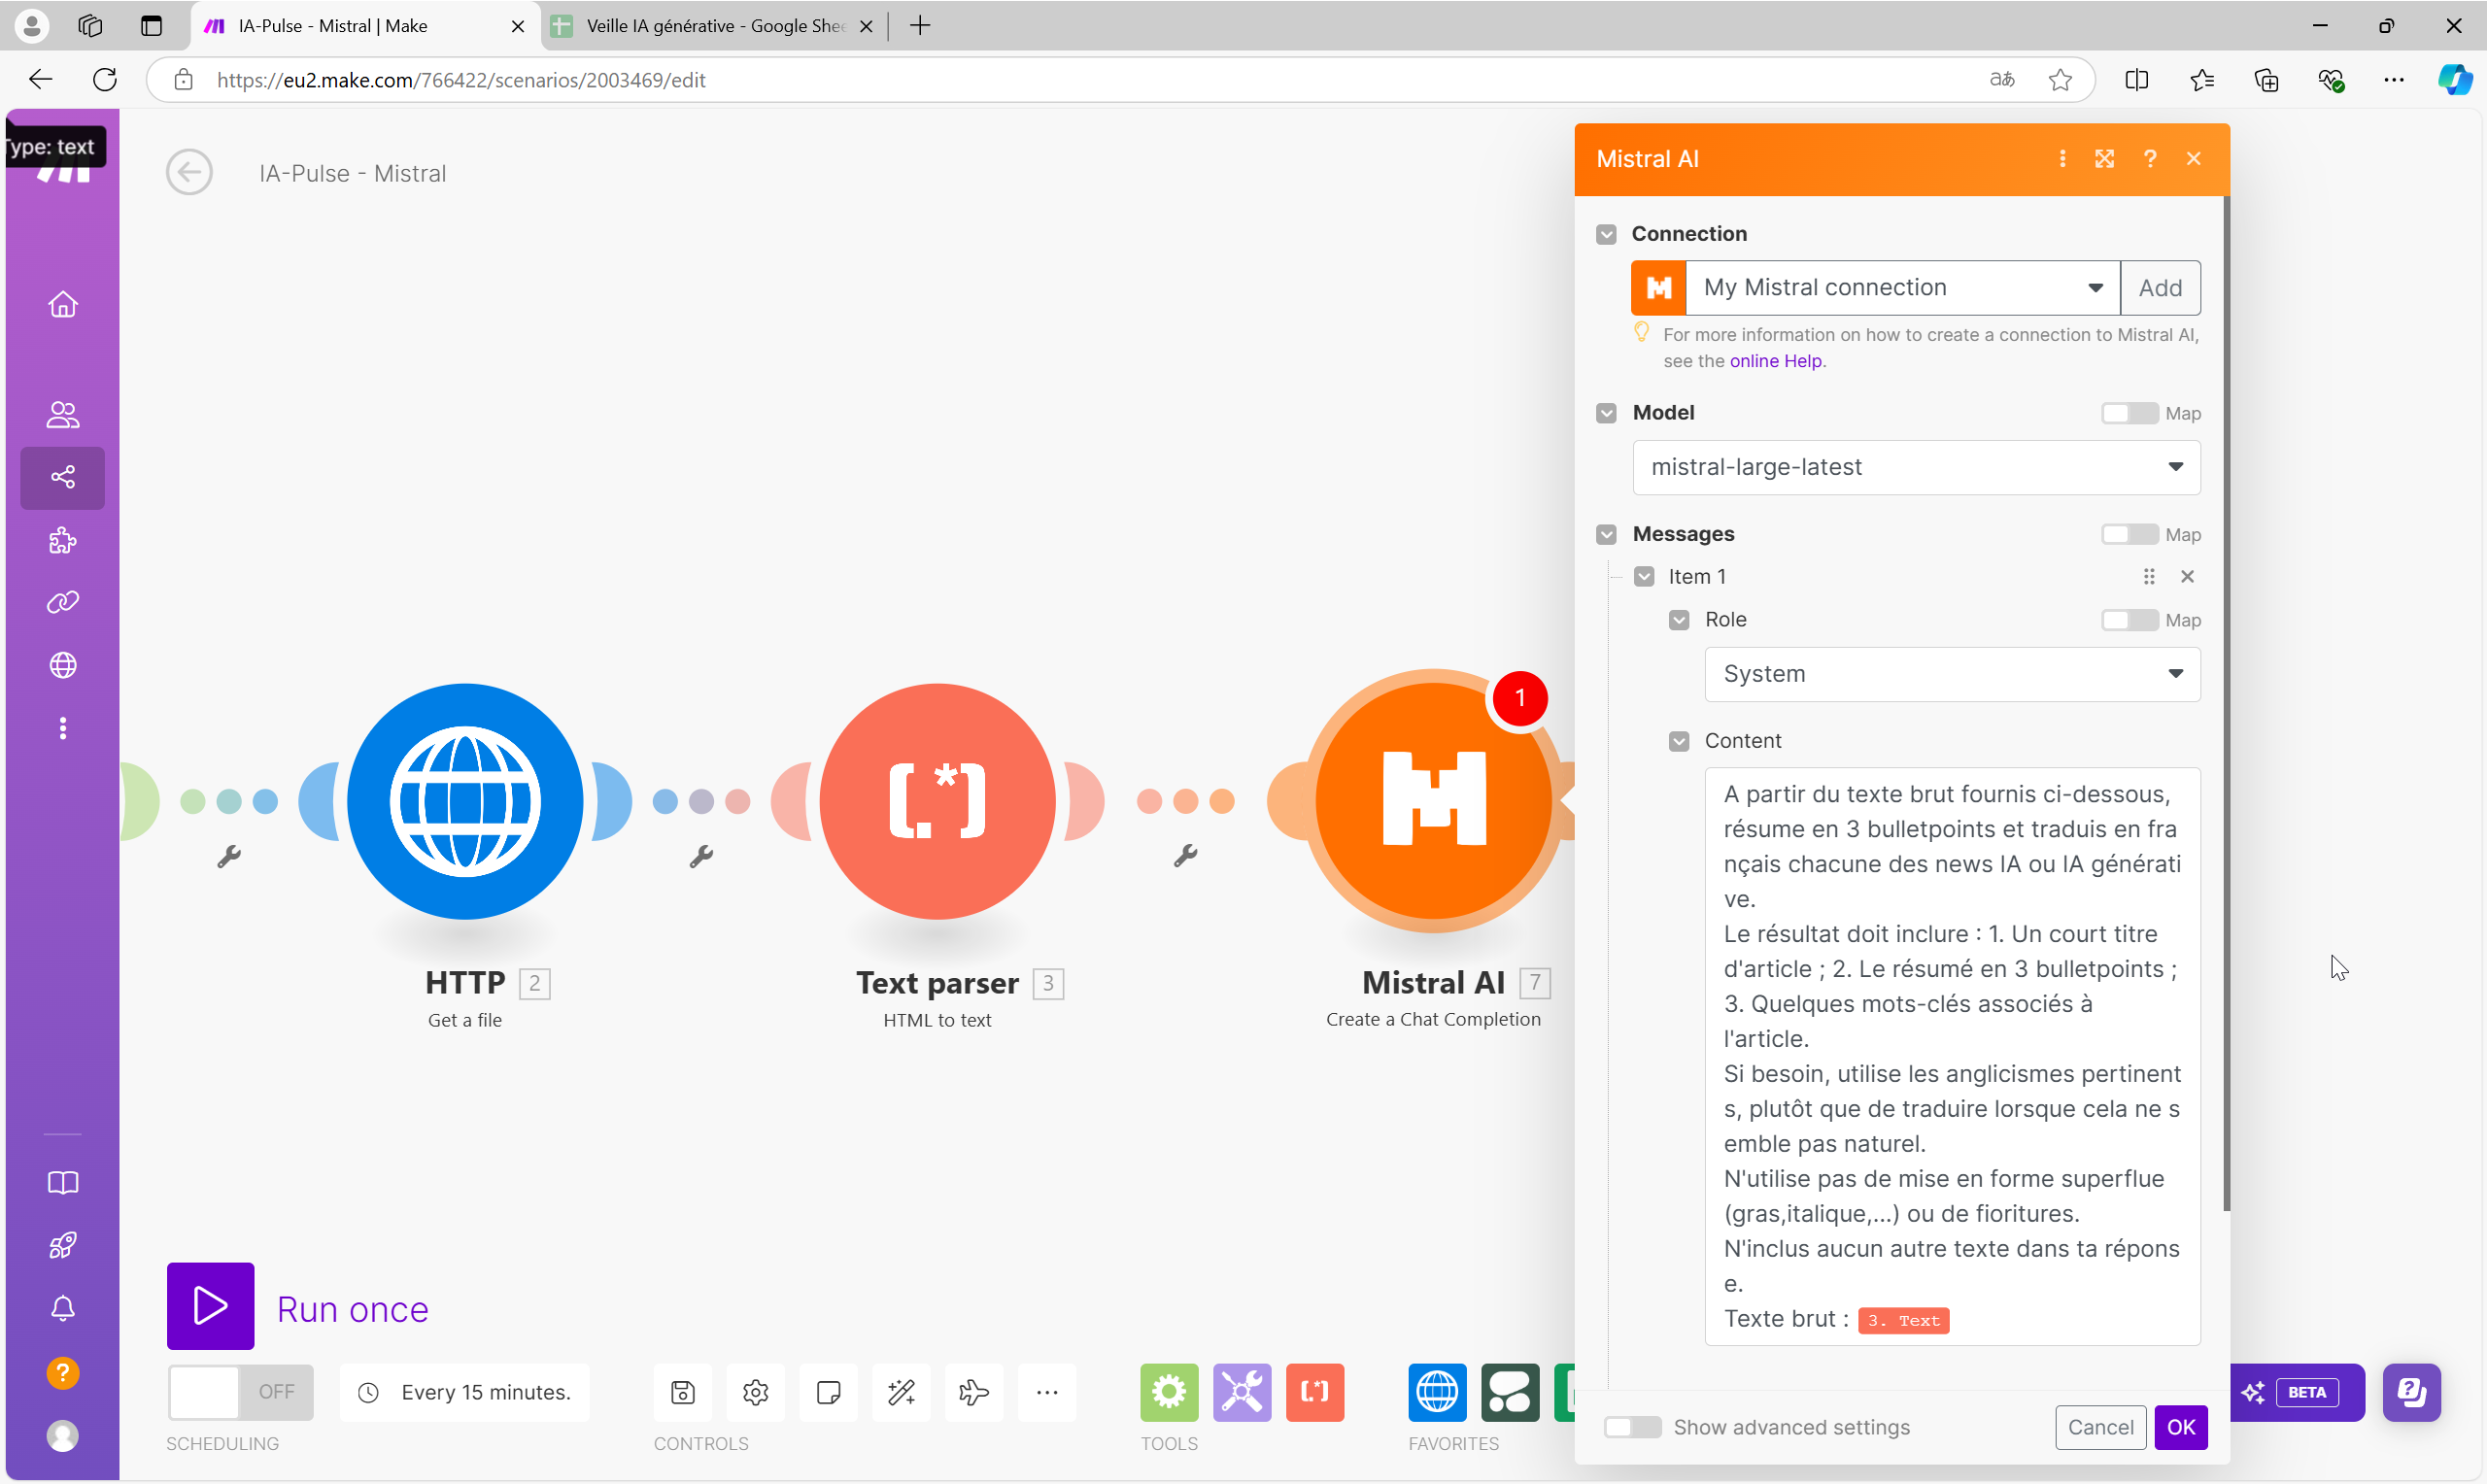The width and height of the screenshot is (2487, 1484).
Task: Toggle scenario scheduling ON/OFF switch
Action: (241, 1392)
